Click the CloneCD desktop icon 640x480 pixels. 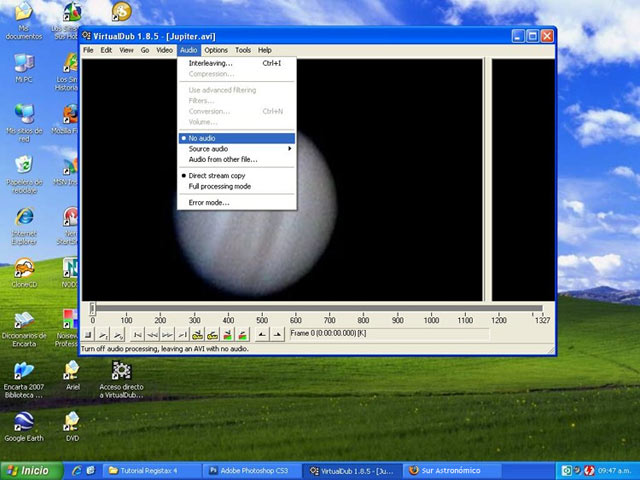23,268
